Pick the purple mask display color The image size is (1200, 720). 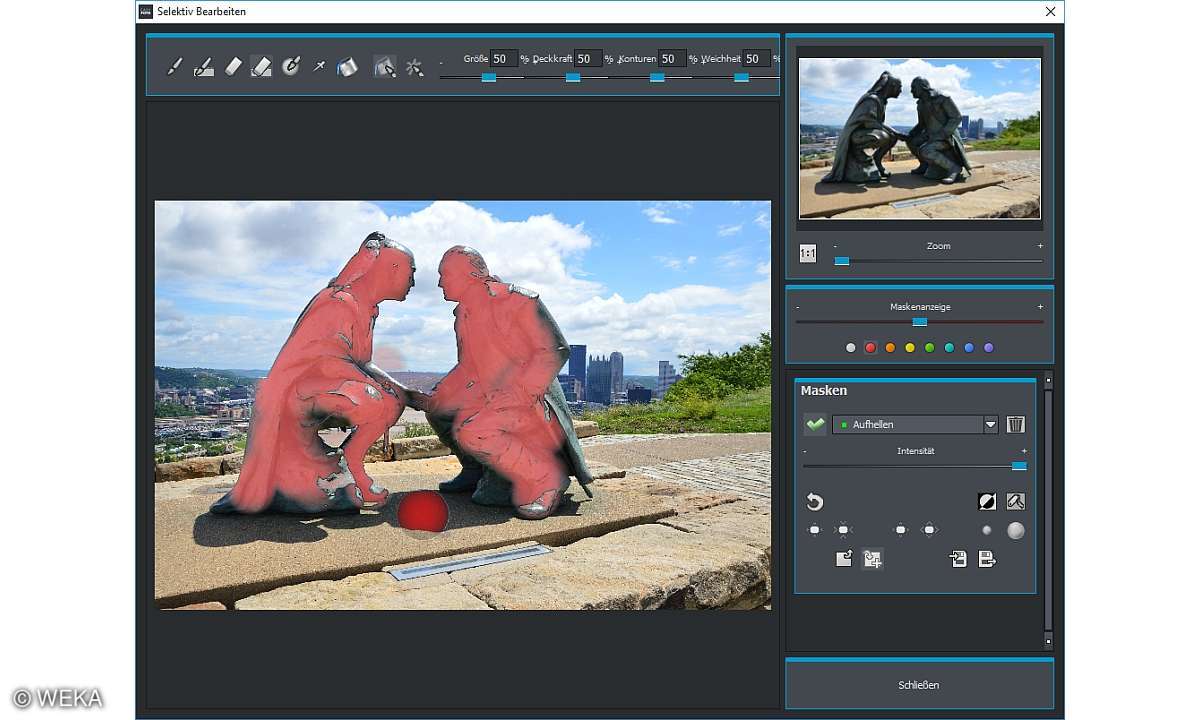coord(989,348)
